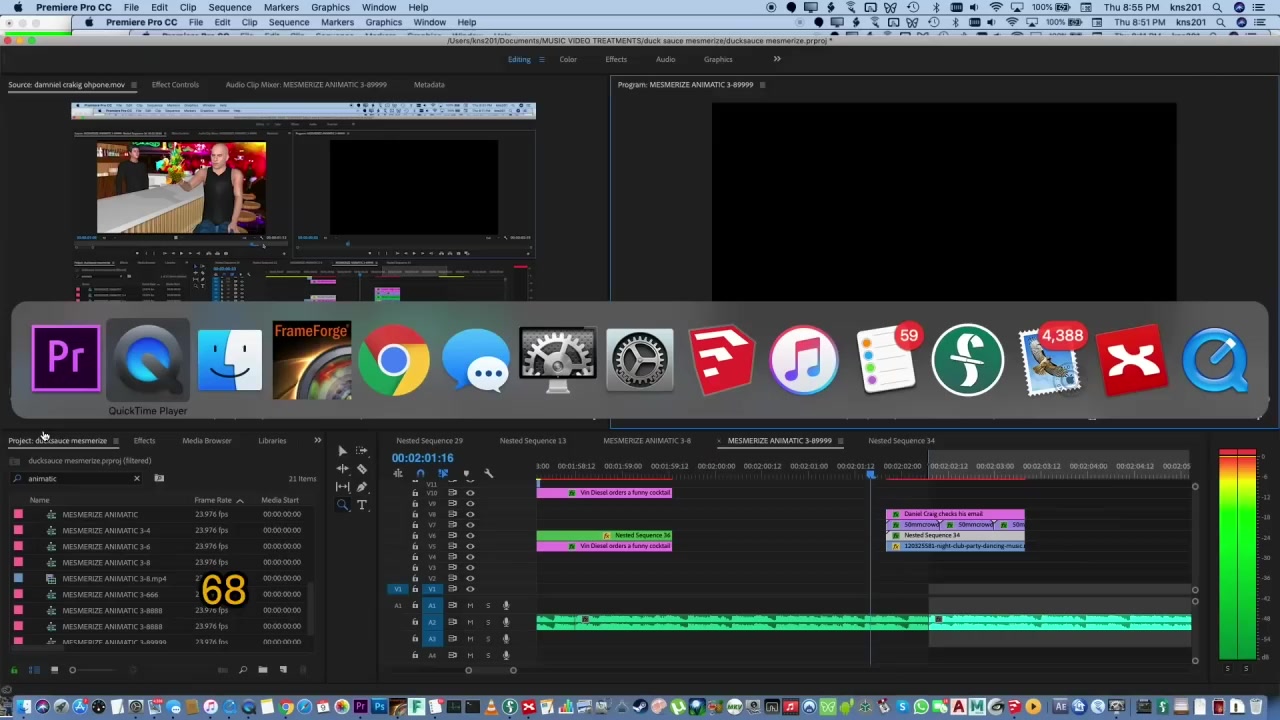The width and height of the screenshot is (1280, 720).
Task: Open Libraries panel tab
Action: coord(272,440)
